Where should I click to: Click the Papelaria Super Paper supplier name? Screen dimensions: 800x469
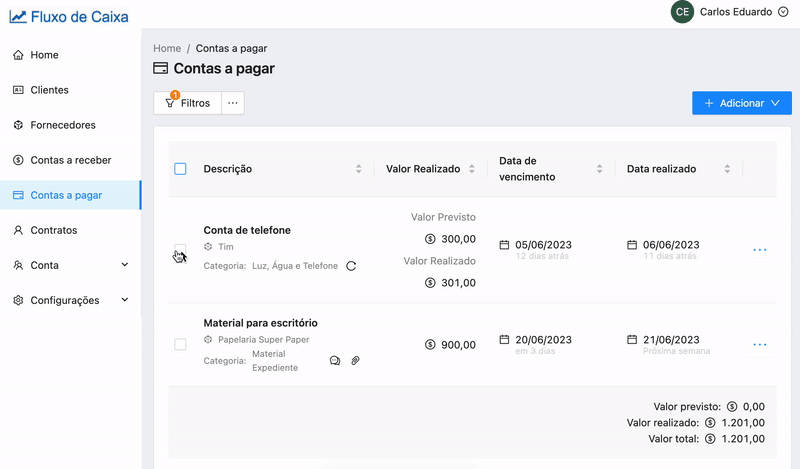(264, 339)
